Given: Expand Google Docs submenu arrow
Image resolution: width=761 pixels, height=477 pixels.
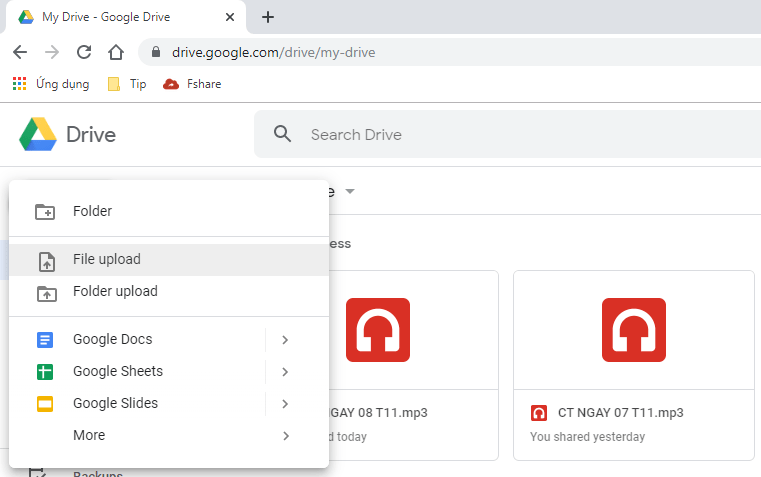Looking at the screenshot, I should point(285,340).
